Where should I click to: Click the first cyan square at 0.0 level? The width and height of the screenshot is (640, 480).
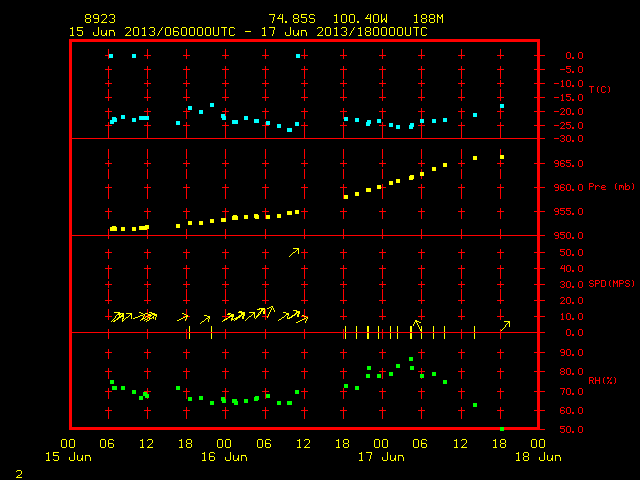111,56
